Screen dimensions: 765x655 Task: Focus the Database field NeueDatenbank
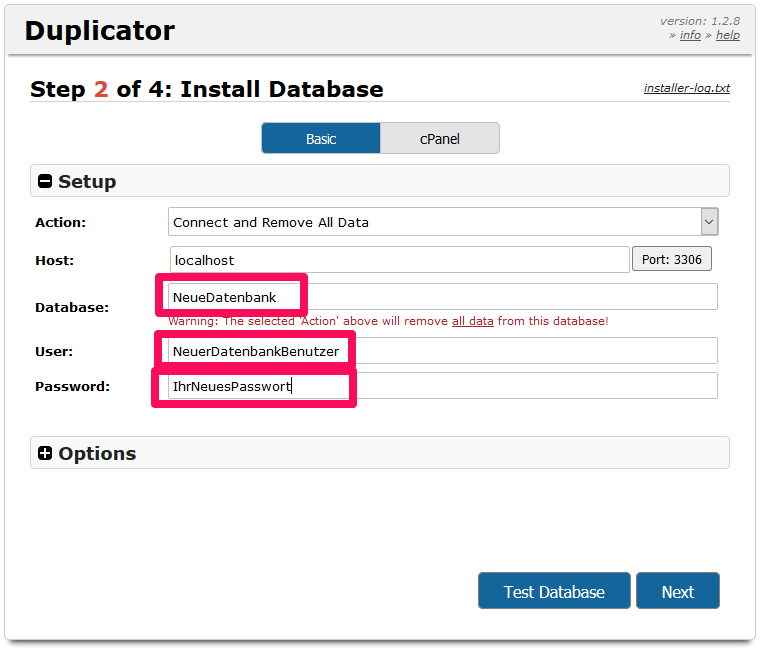click(443, 297)
